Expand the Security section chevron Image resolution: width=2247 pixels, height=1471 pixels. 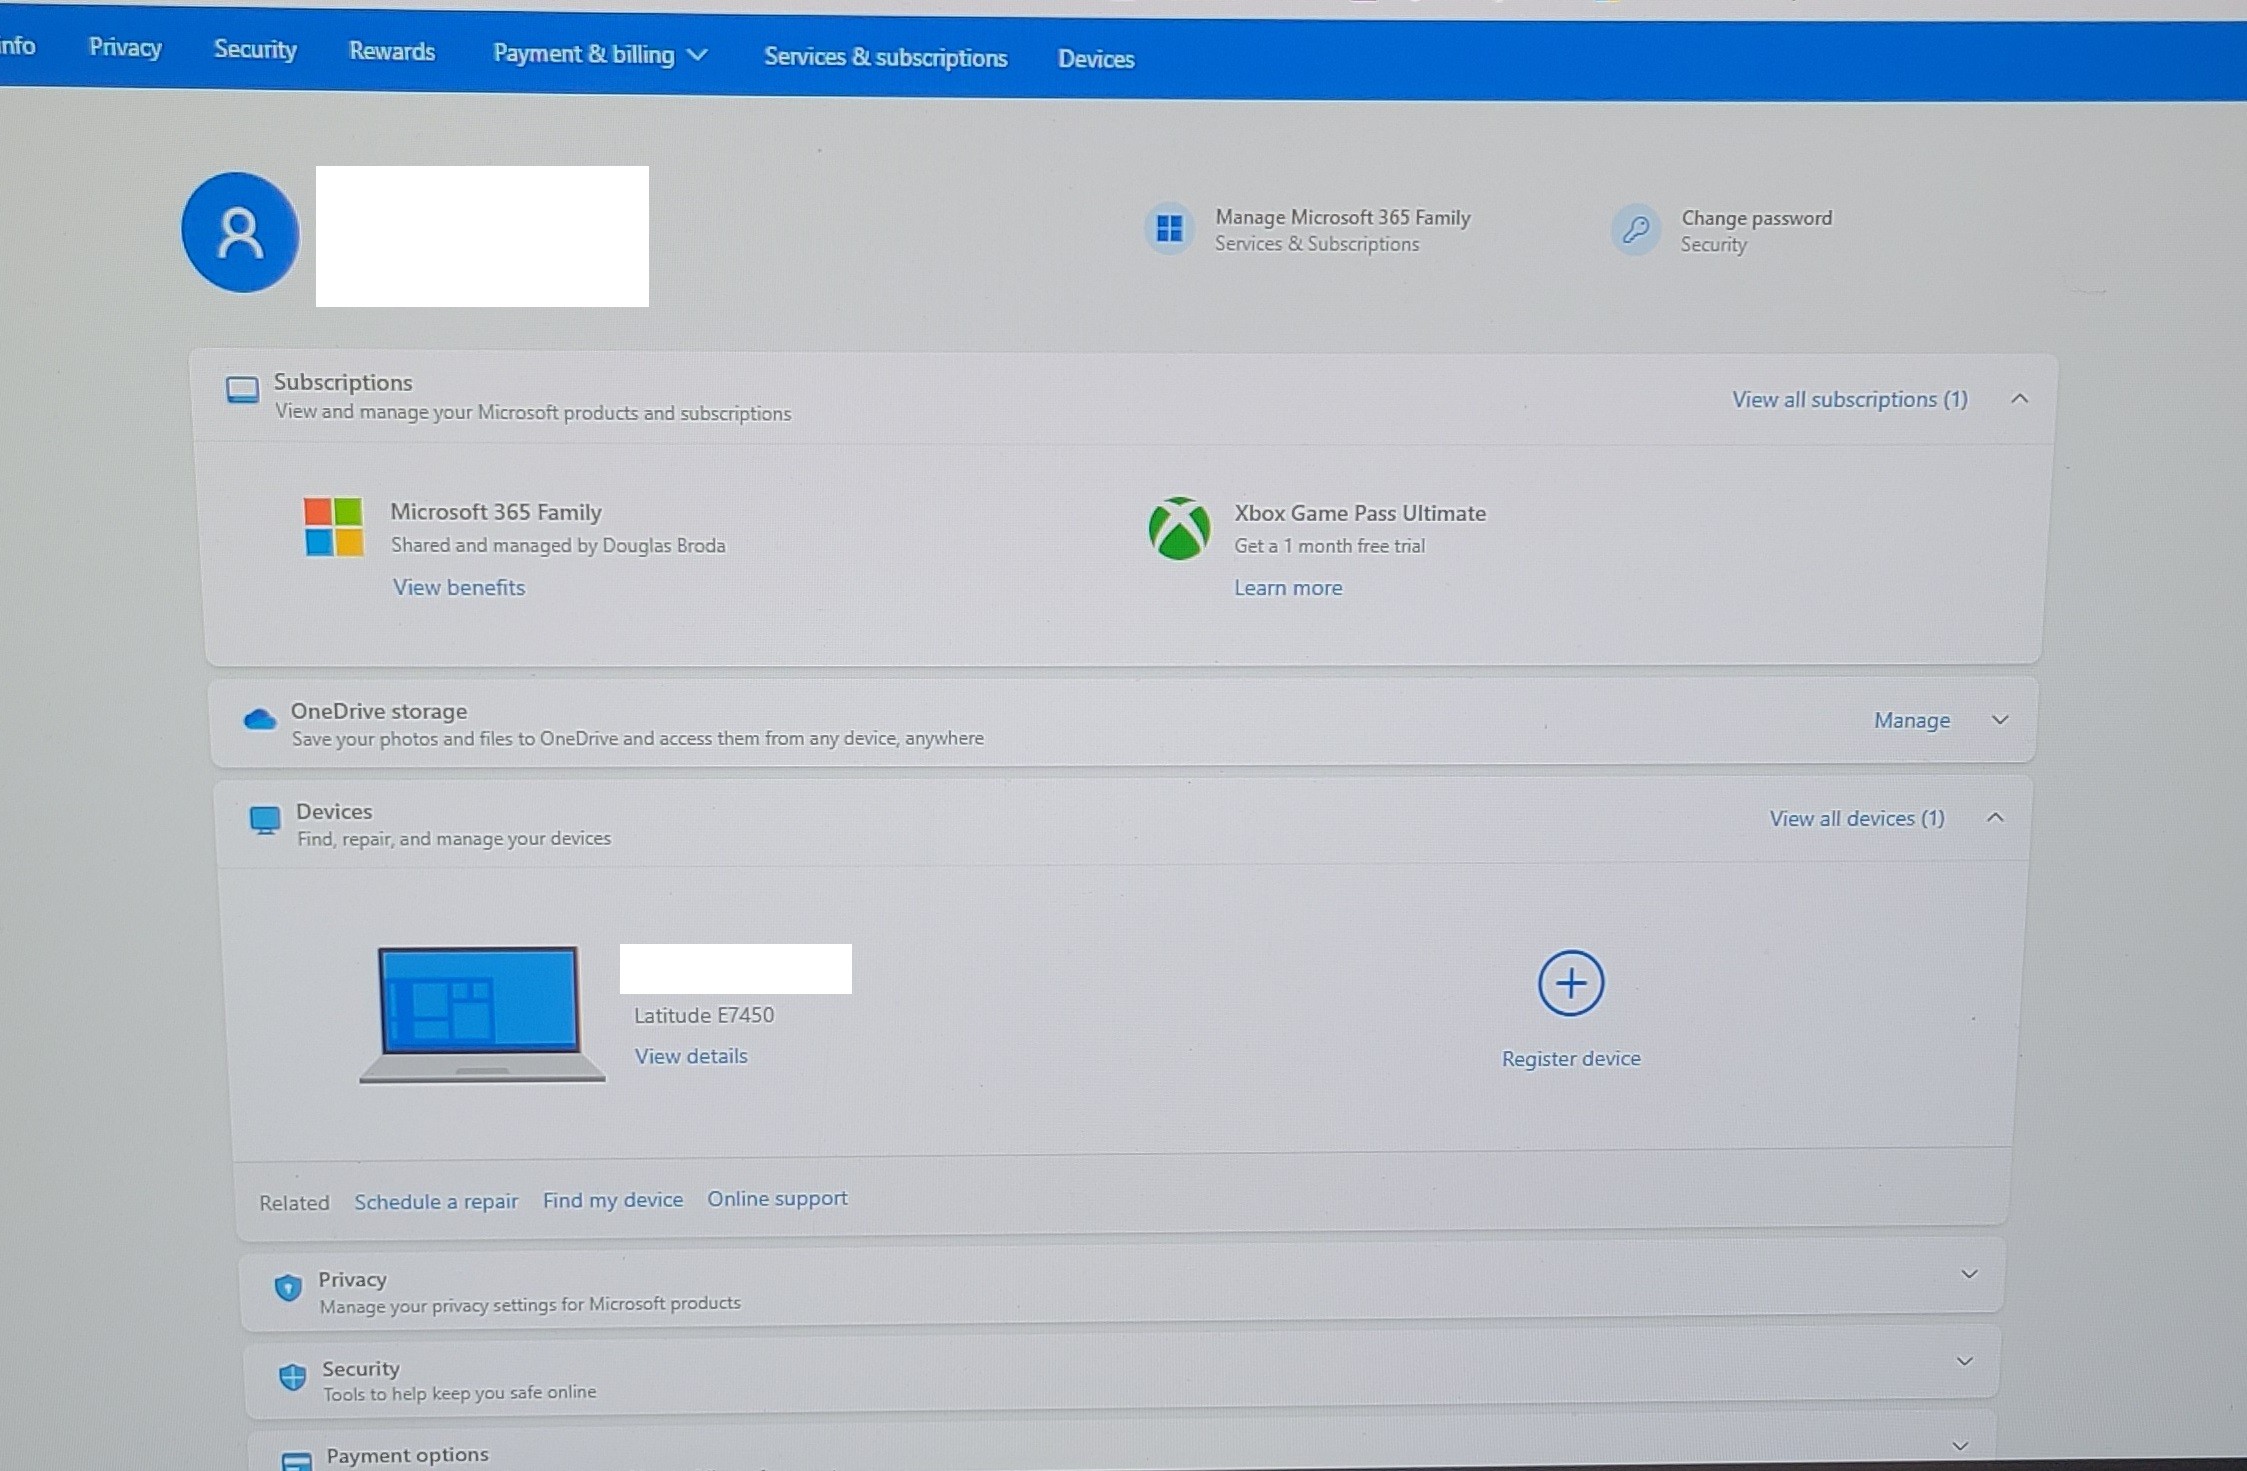point(1964,1361)
